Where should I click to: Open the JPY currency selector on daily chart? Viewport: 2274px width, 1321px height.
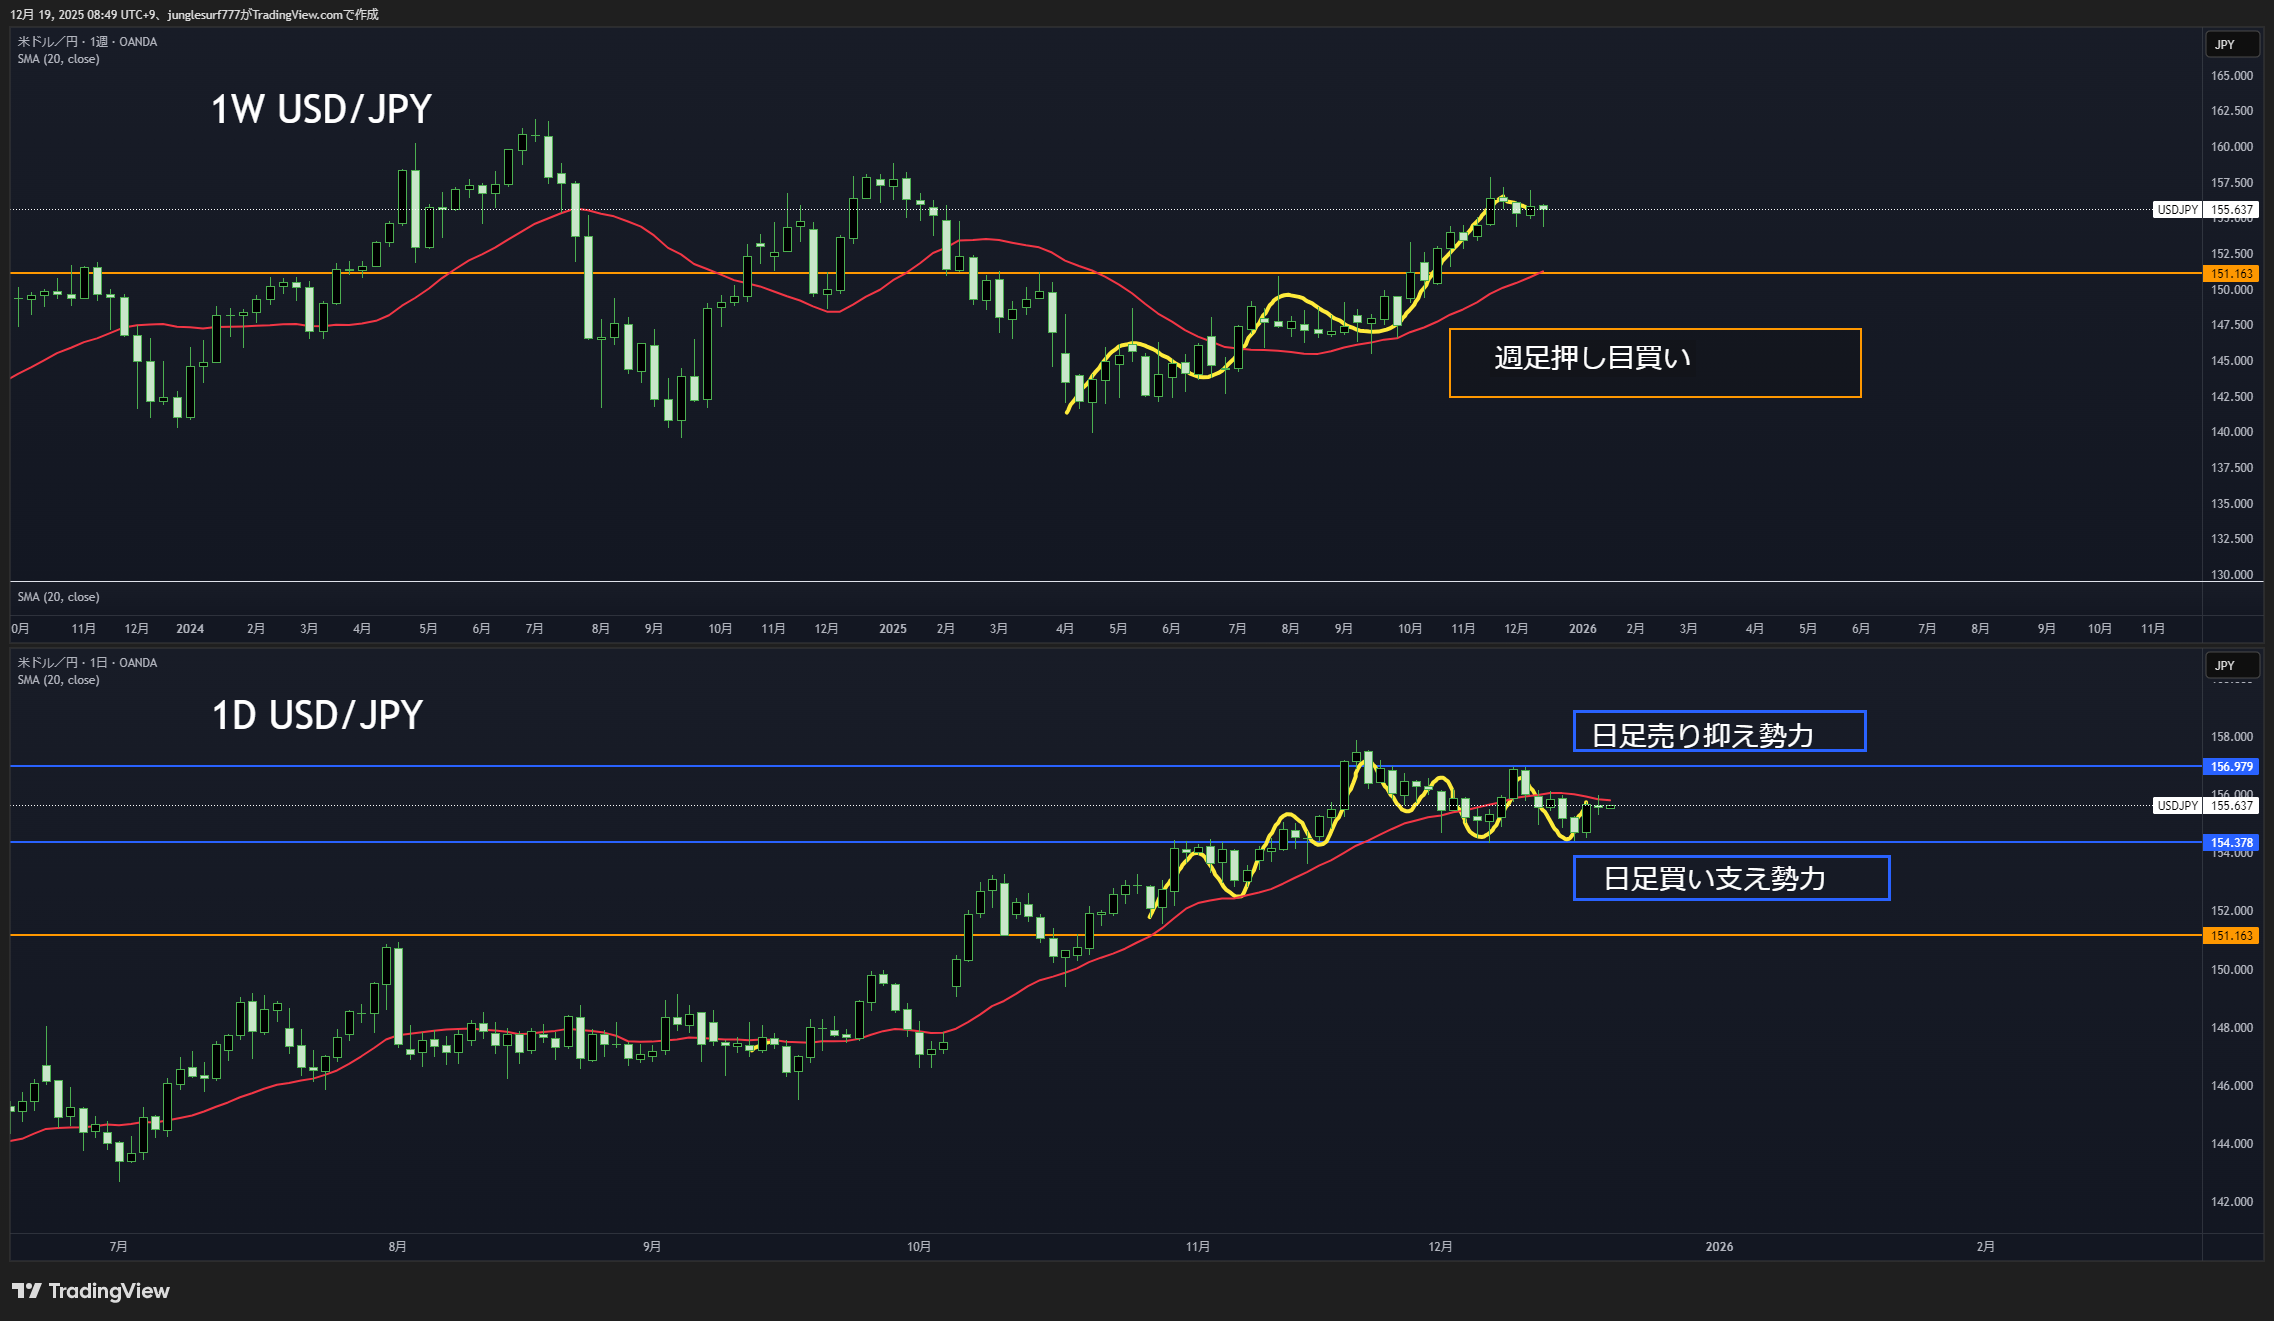point(2231,665)
